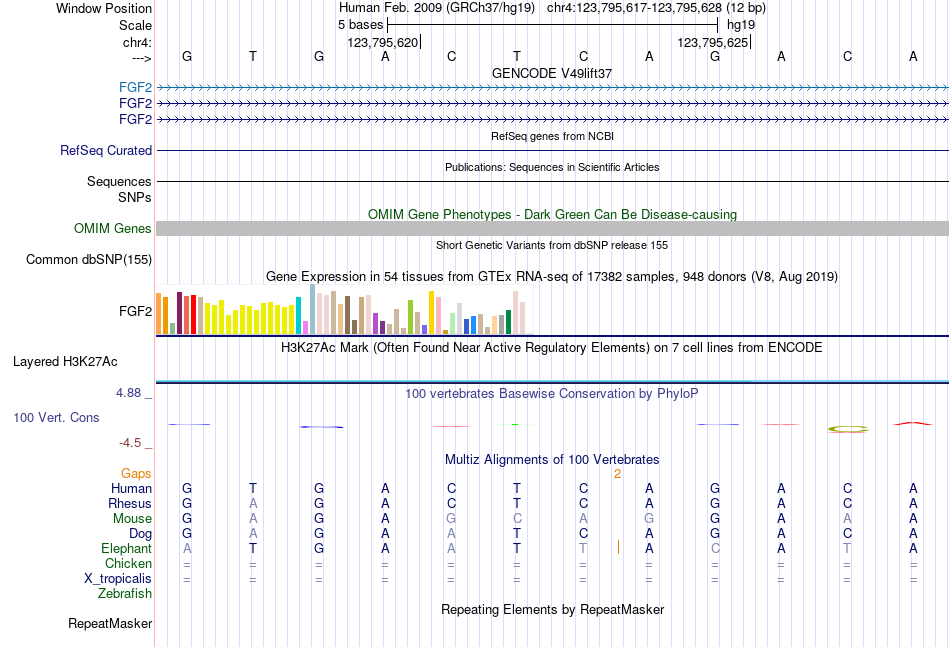Screen dimensions: 950x647
Task: Click the hg19 label beside the scale bar
Action: click(x=741, y=25)
